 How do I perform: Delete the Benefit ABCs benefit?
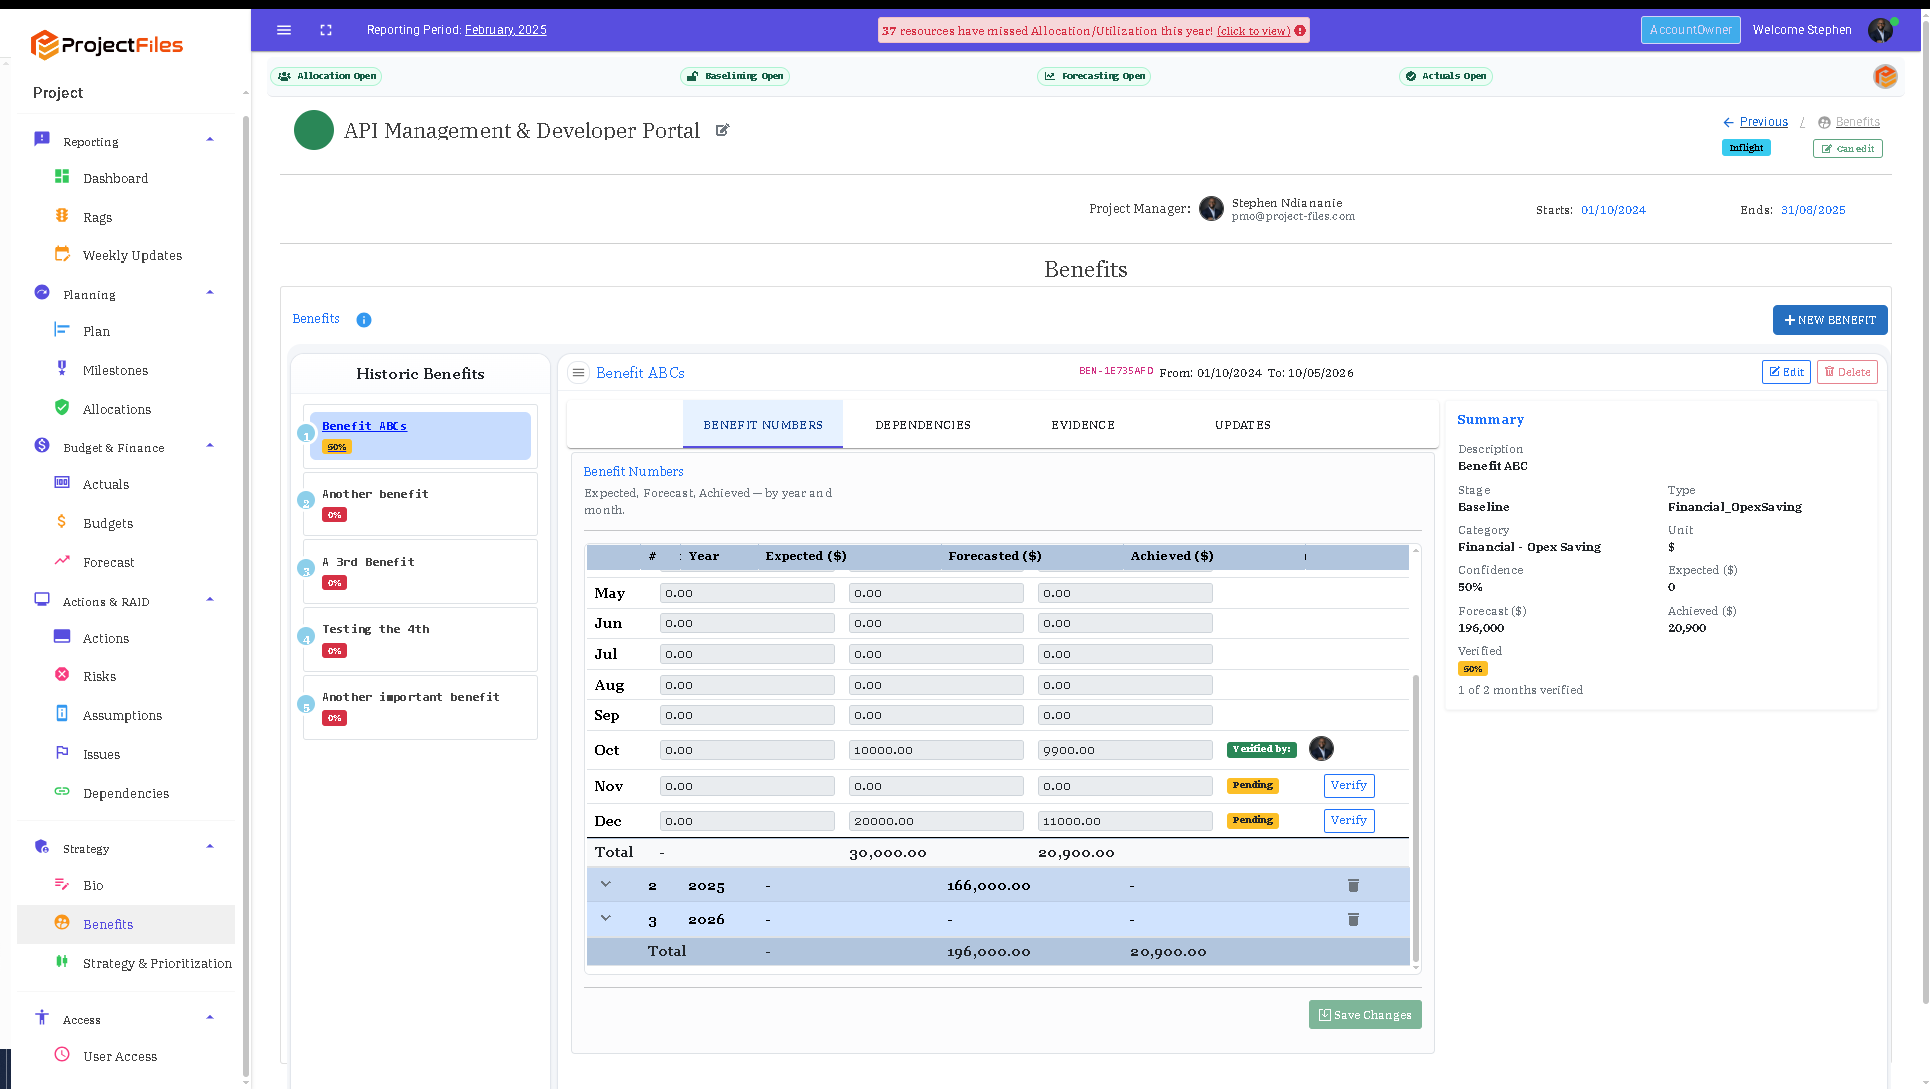(1847, 372)
